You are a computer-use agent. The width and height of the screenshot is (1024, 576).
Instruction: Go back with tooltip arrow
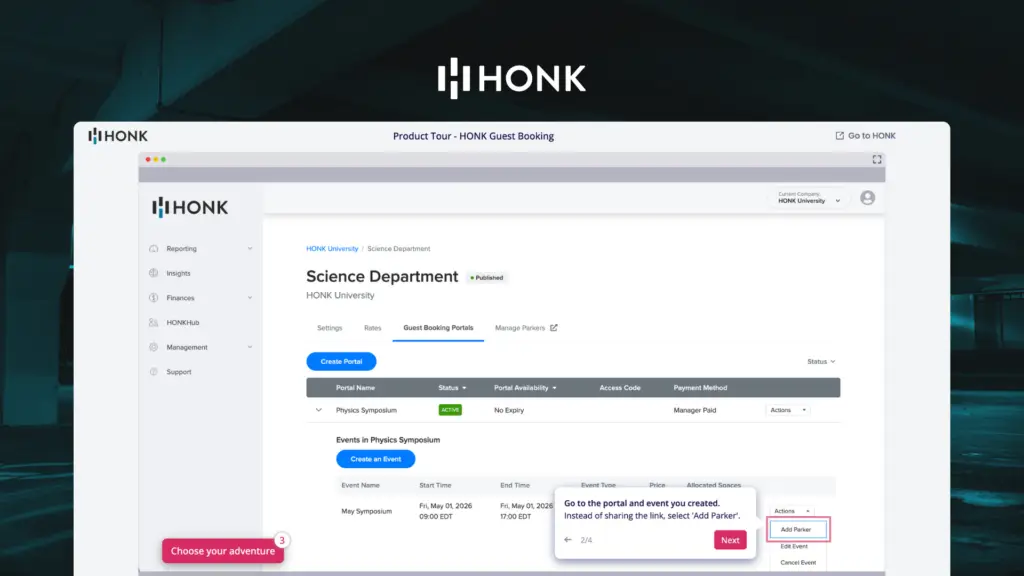tap(568, 540)
